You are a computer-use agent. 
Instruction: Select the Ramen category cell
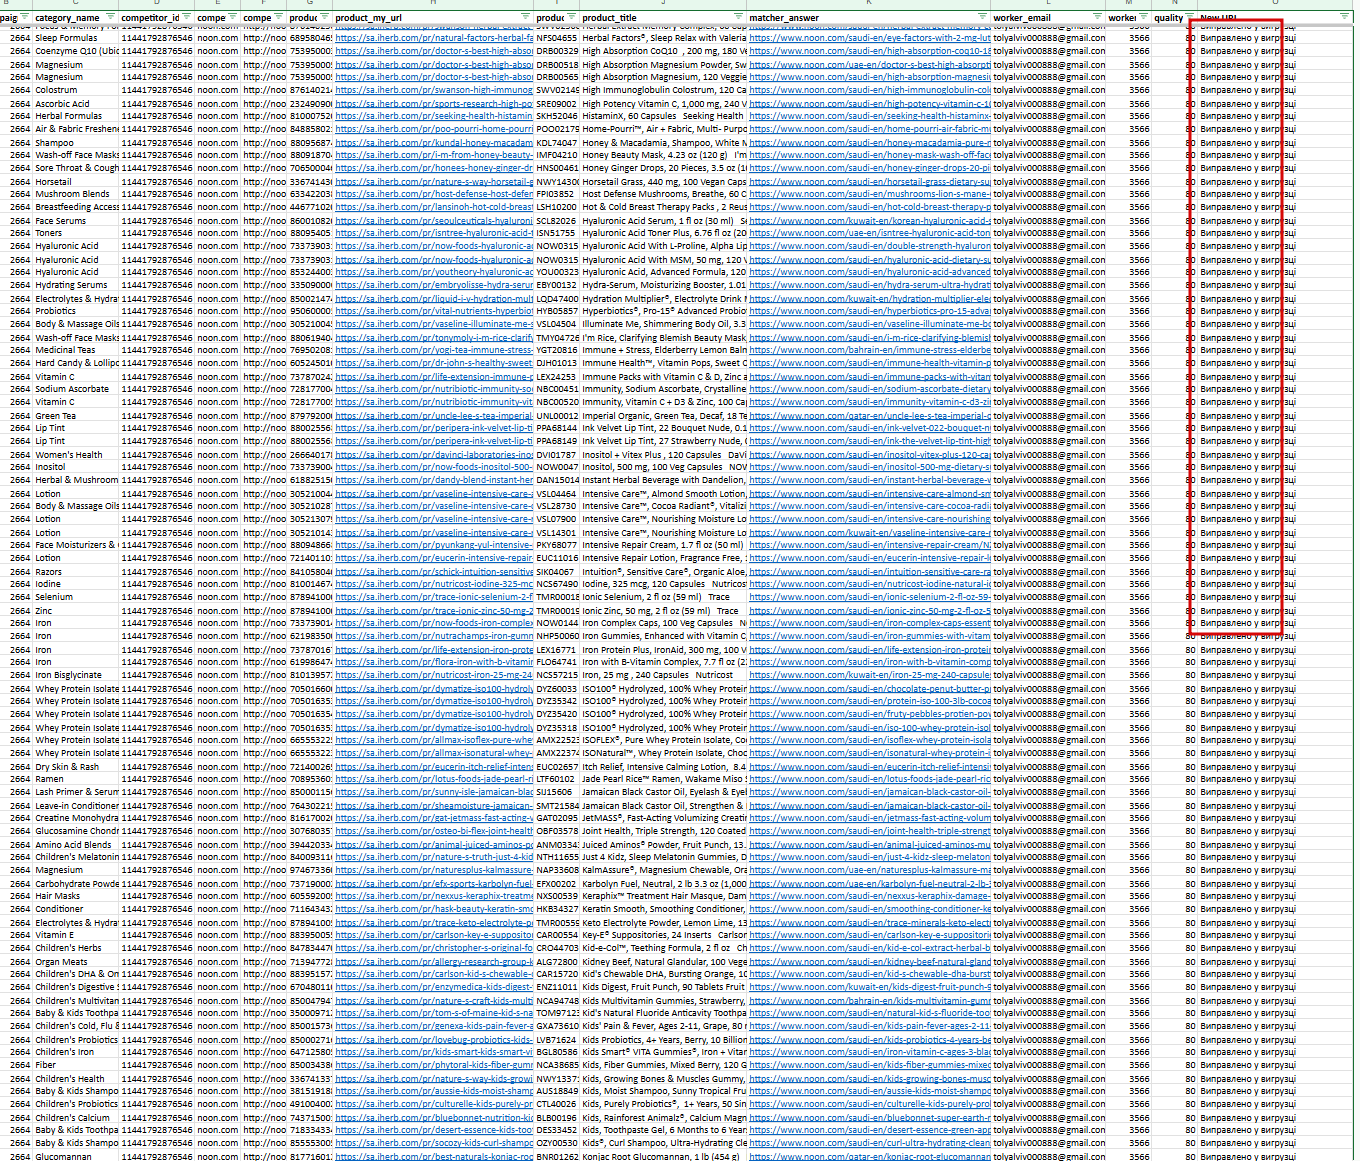pyautogui.click(x=76, y=779)
